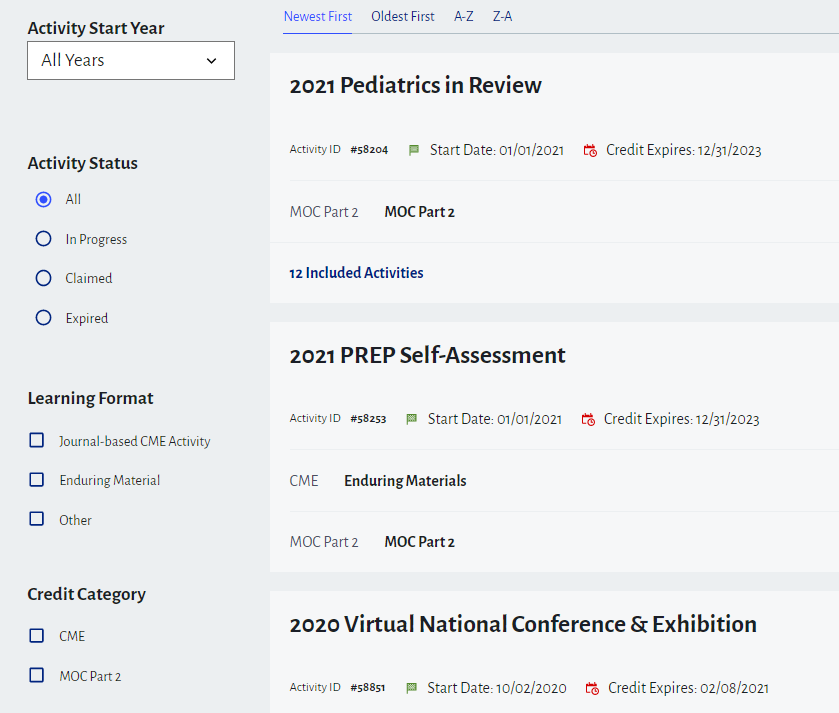Enable the Enduring Material learning format
The width and height of the screenshot is (839, 713).
tap(37, 480)
